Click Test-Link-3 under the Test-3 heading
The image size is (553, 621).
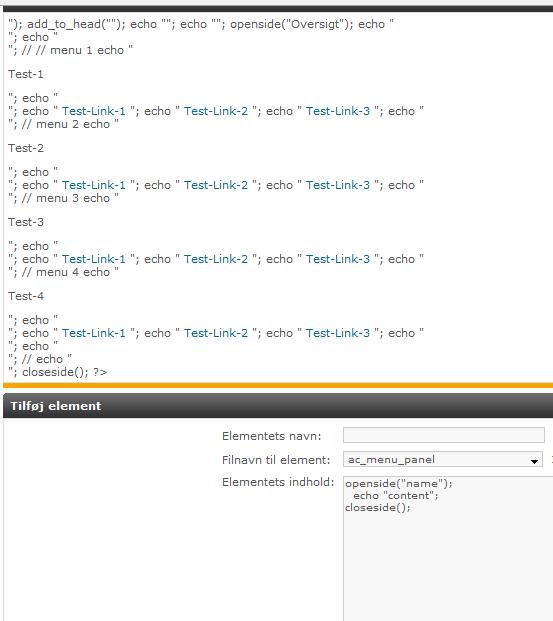coord(338,259)
